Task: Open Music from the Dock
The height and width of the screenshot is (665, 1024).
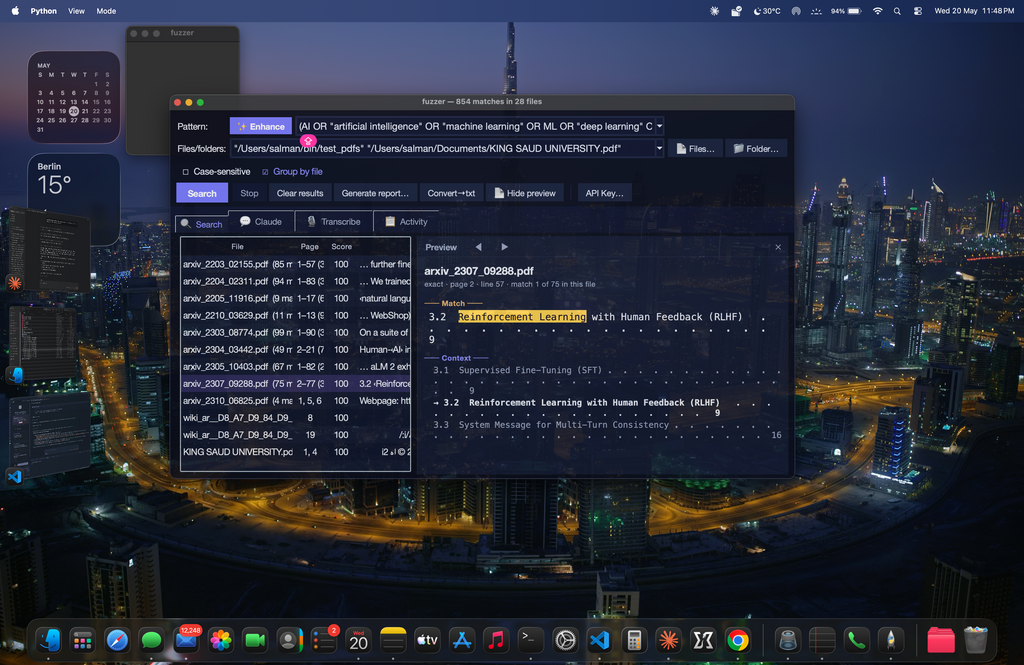Action: click(x=496, y=640)
